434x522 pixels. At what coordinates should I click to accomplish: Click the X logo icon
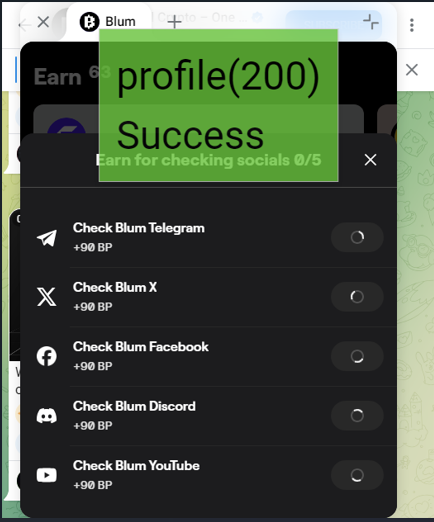[x=47, y=297]
